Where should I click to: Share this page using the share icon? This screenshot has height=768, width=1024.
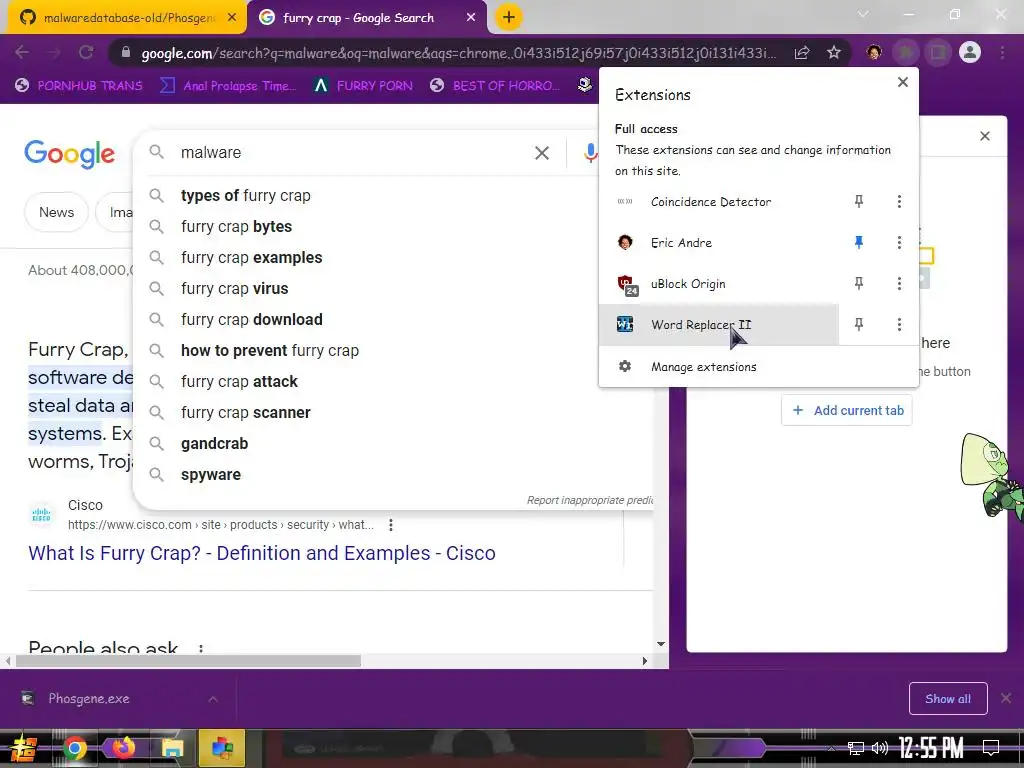tap(802, 52)
